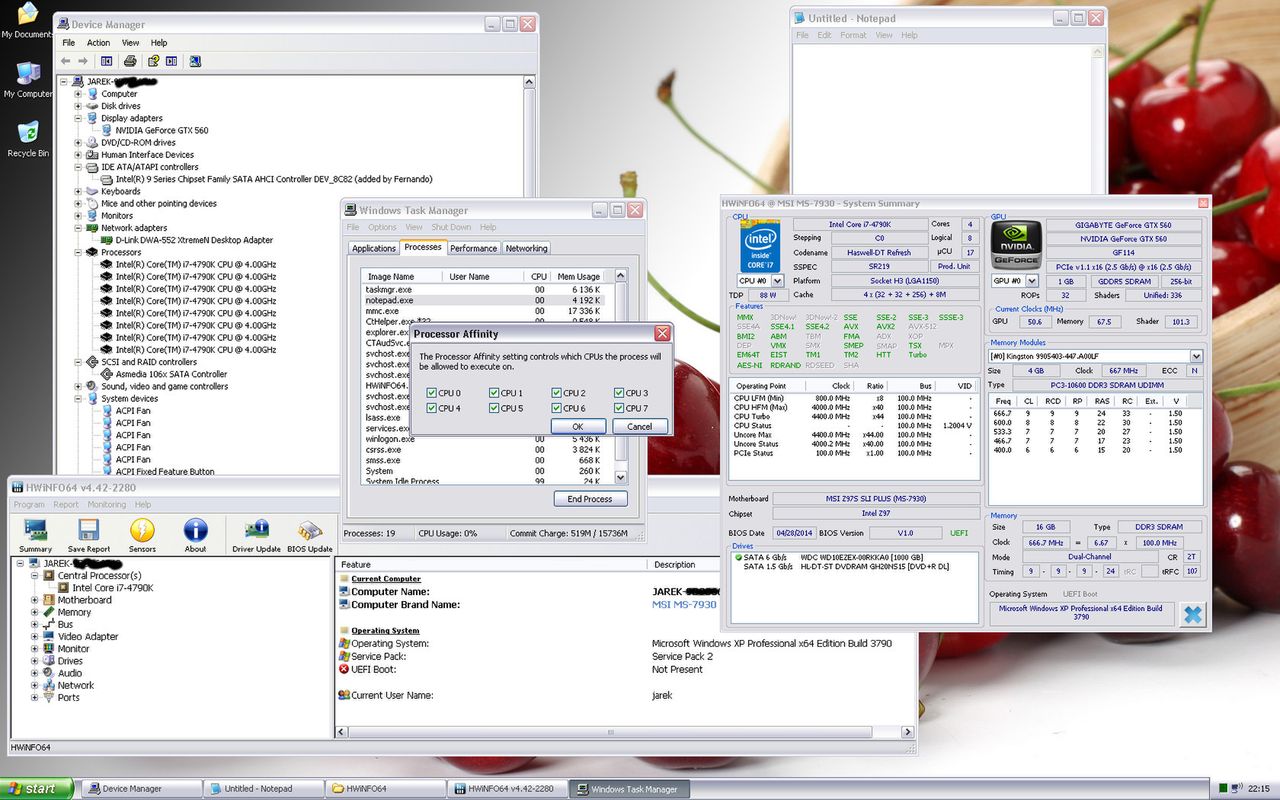Toggle the console tree icon in Device Manager
The image size is (1280, 800).
coord(107,61)
